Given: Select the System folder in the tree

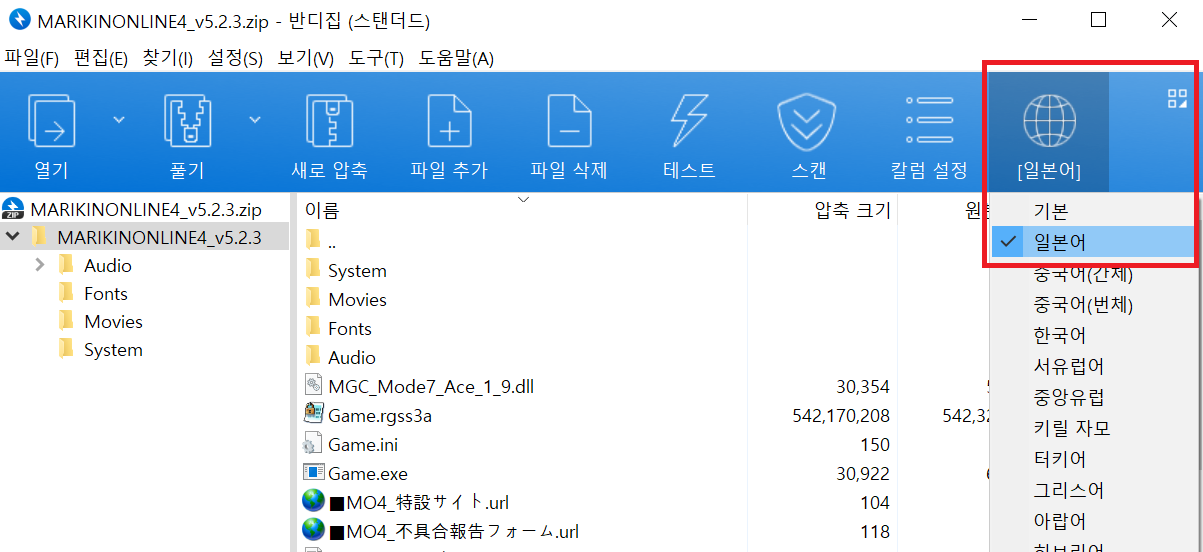Looking at the screenshot, I should 113,349.
